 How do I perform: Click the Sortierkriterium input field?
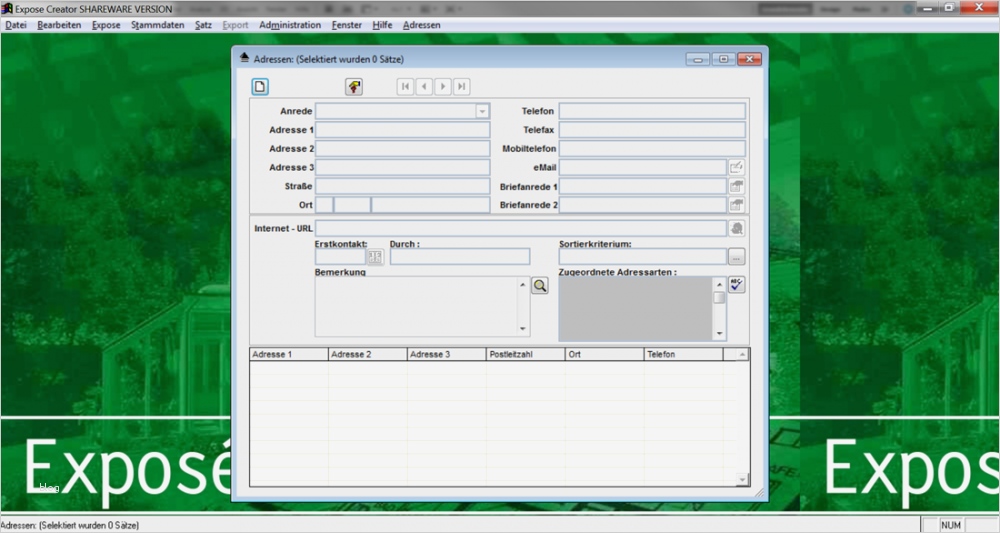coord(643,256)
